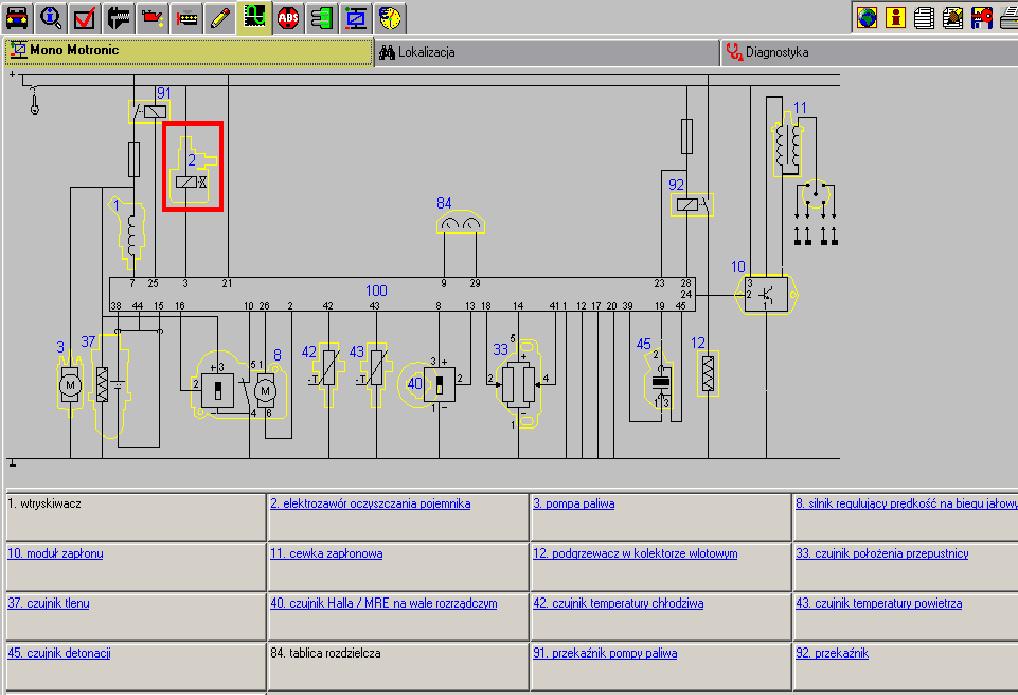Click the text '1. wtryskiwacz'
This screenshot has width=1018, height=695.
[x=45, y=503]
